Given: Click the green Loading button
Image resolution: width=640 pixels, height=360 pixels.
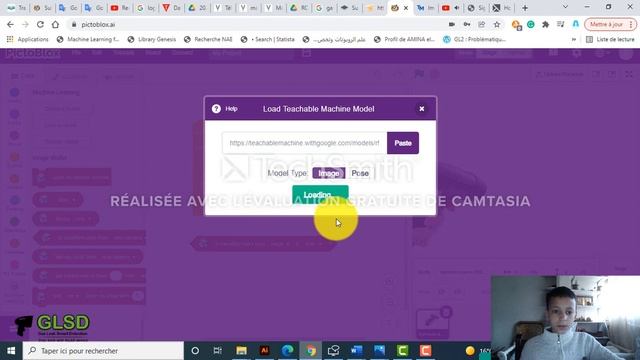Looking at the screenshot, I should [320, 195].
